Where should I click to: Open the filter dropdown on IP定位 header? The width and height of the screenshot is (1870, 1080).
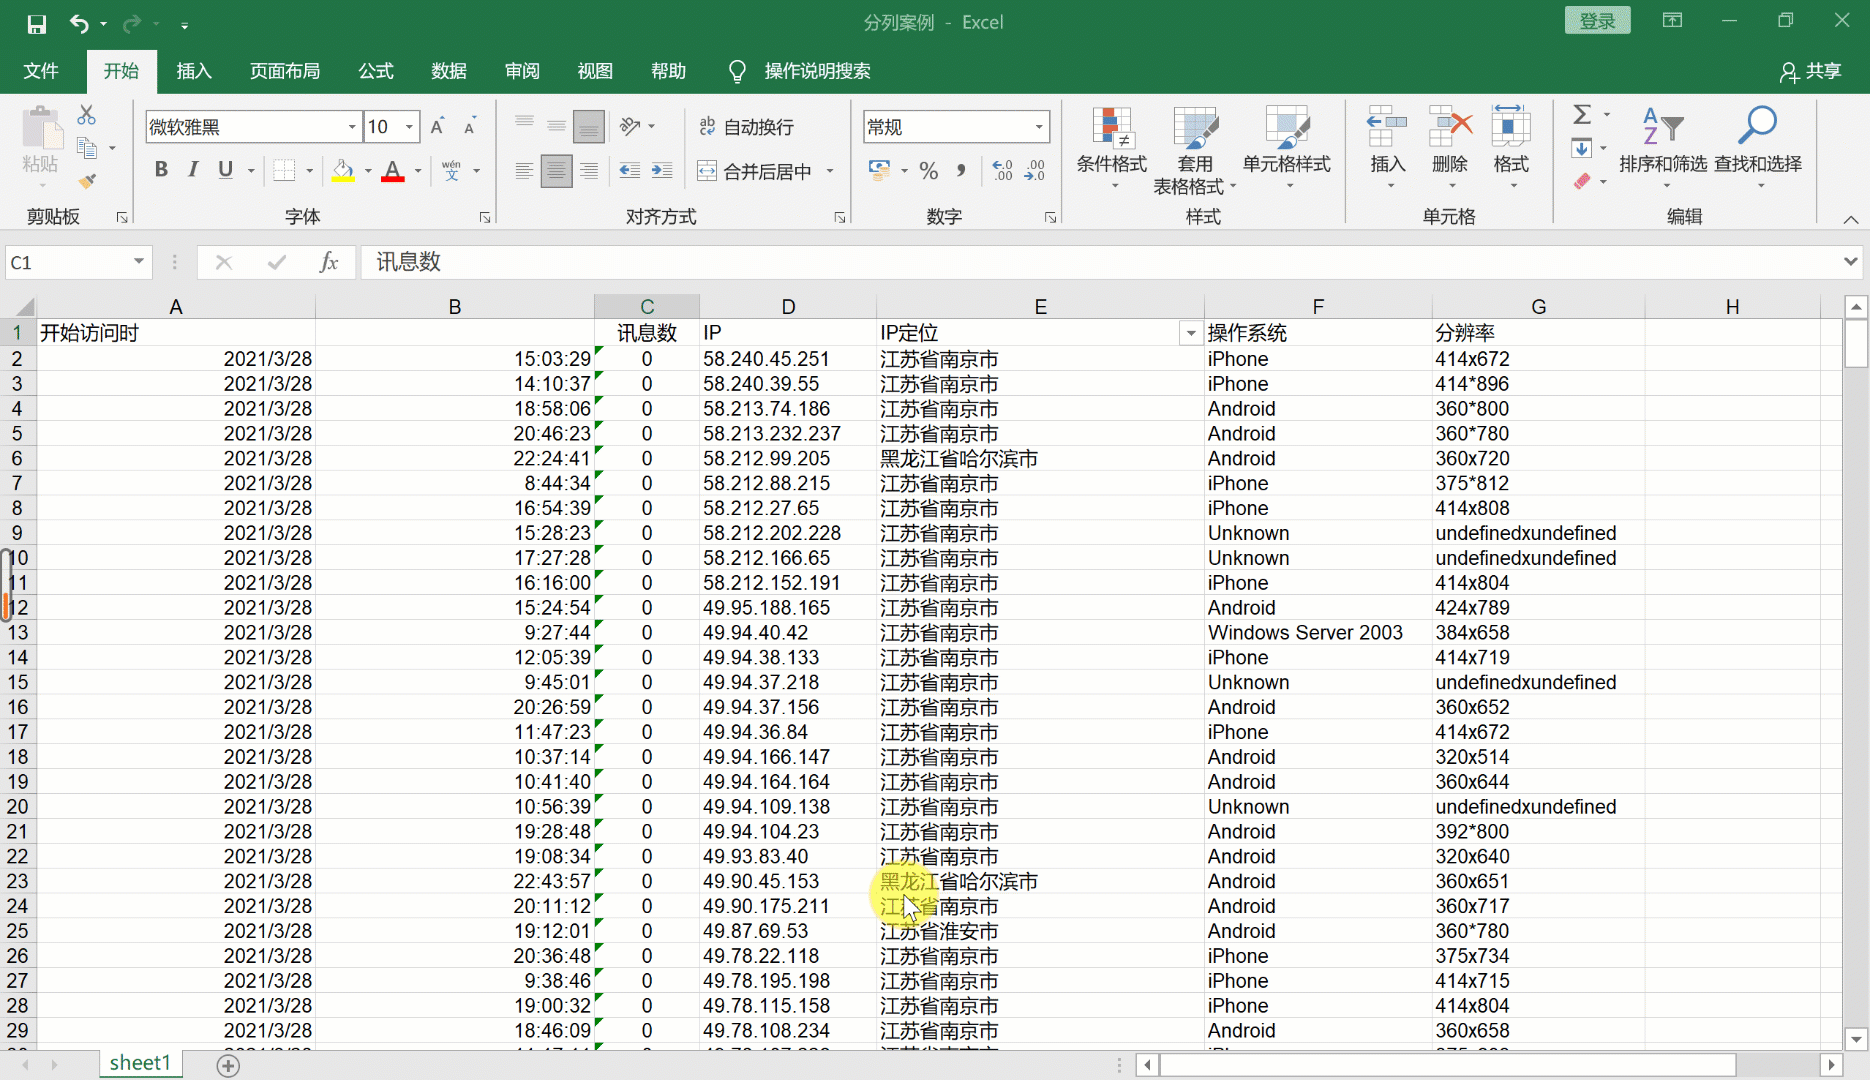(x=1190, y=333)
